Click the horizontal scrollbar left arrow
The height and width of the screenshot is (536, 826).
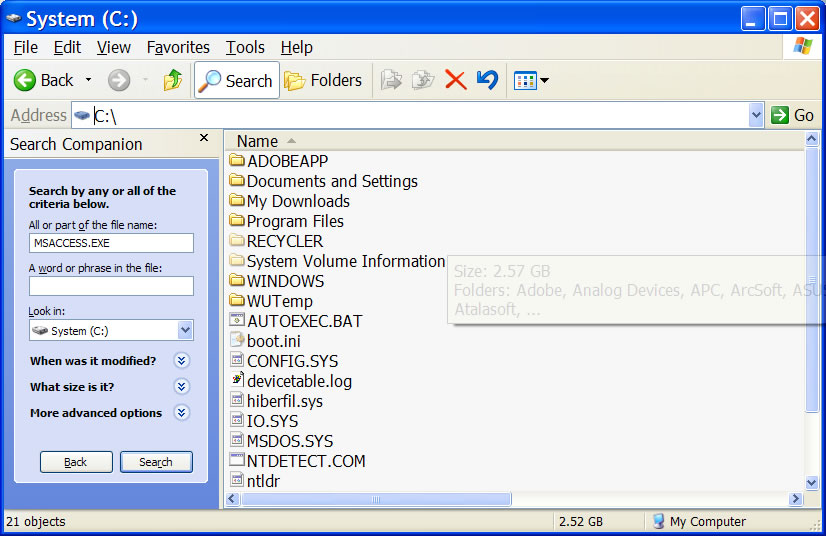point(232,499)
